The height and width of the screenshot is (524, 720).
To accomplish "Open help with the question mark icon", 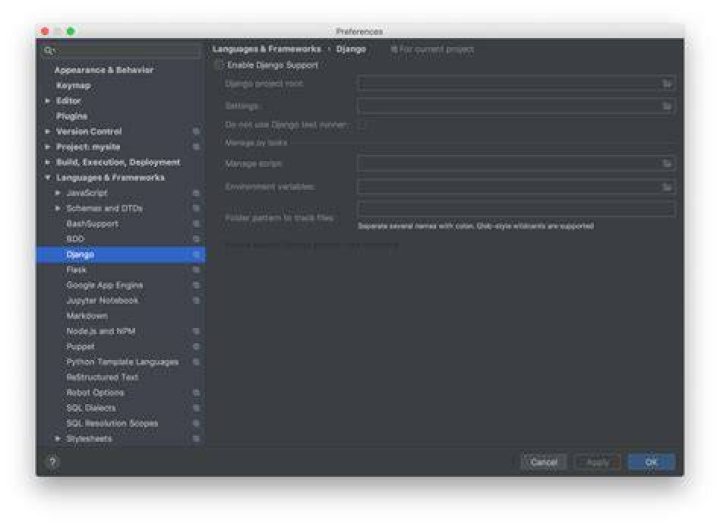I will pyautogui.click(x=52, y=462).
